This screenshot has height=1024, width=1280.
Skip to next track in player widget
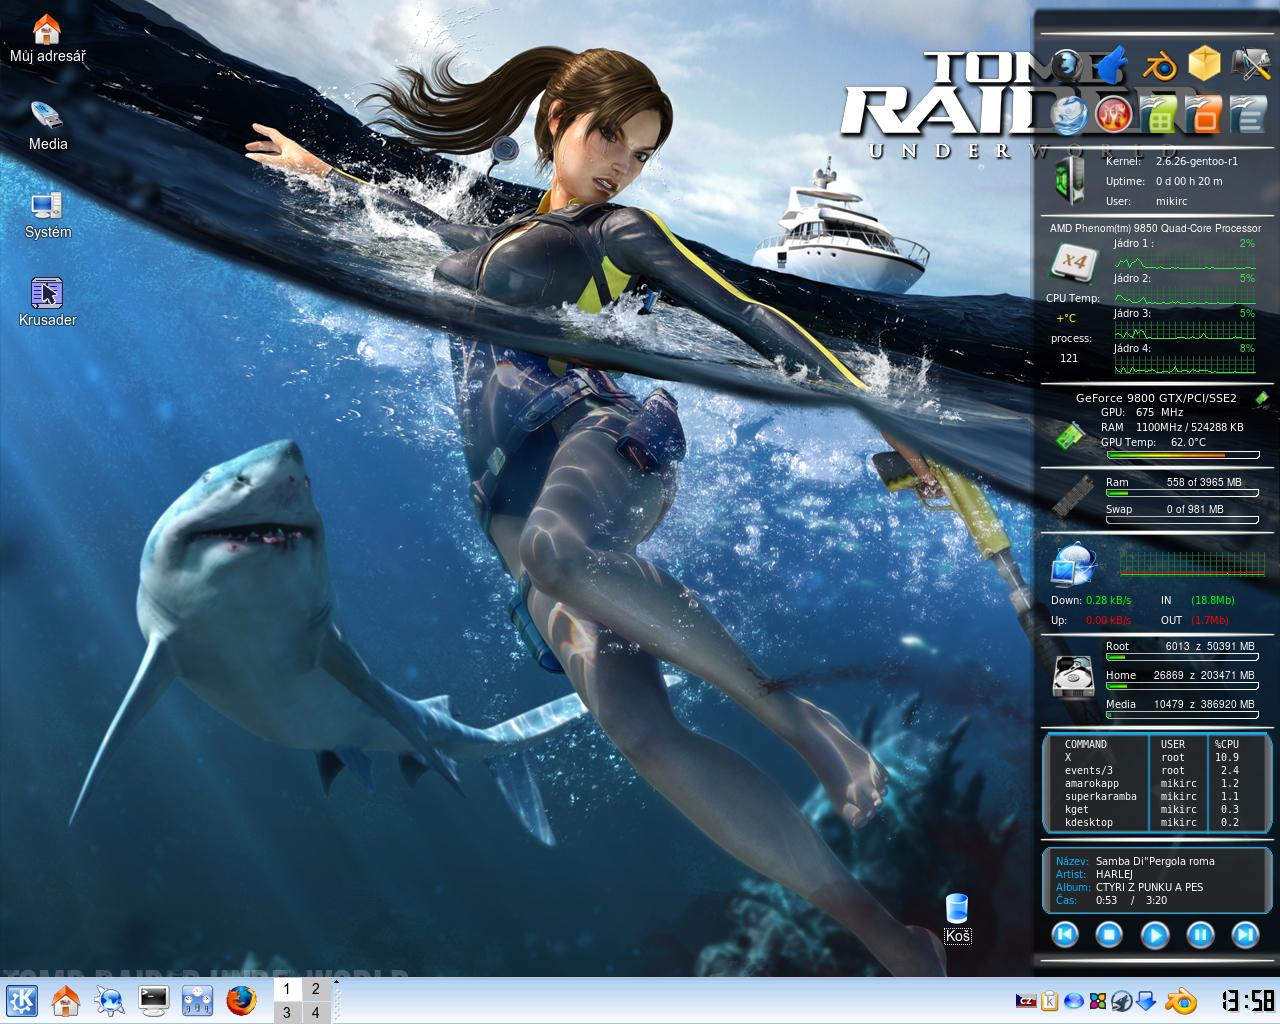click(x=1245, y=935)
